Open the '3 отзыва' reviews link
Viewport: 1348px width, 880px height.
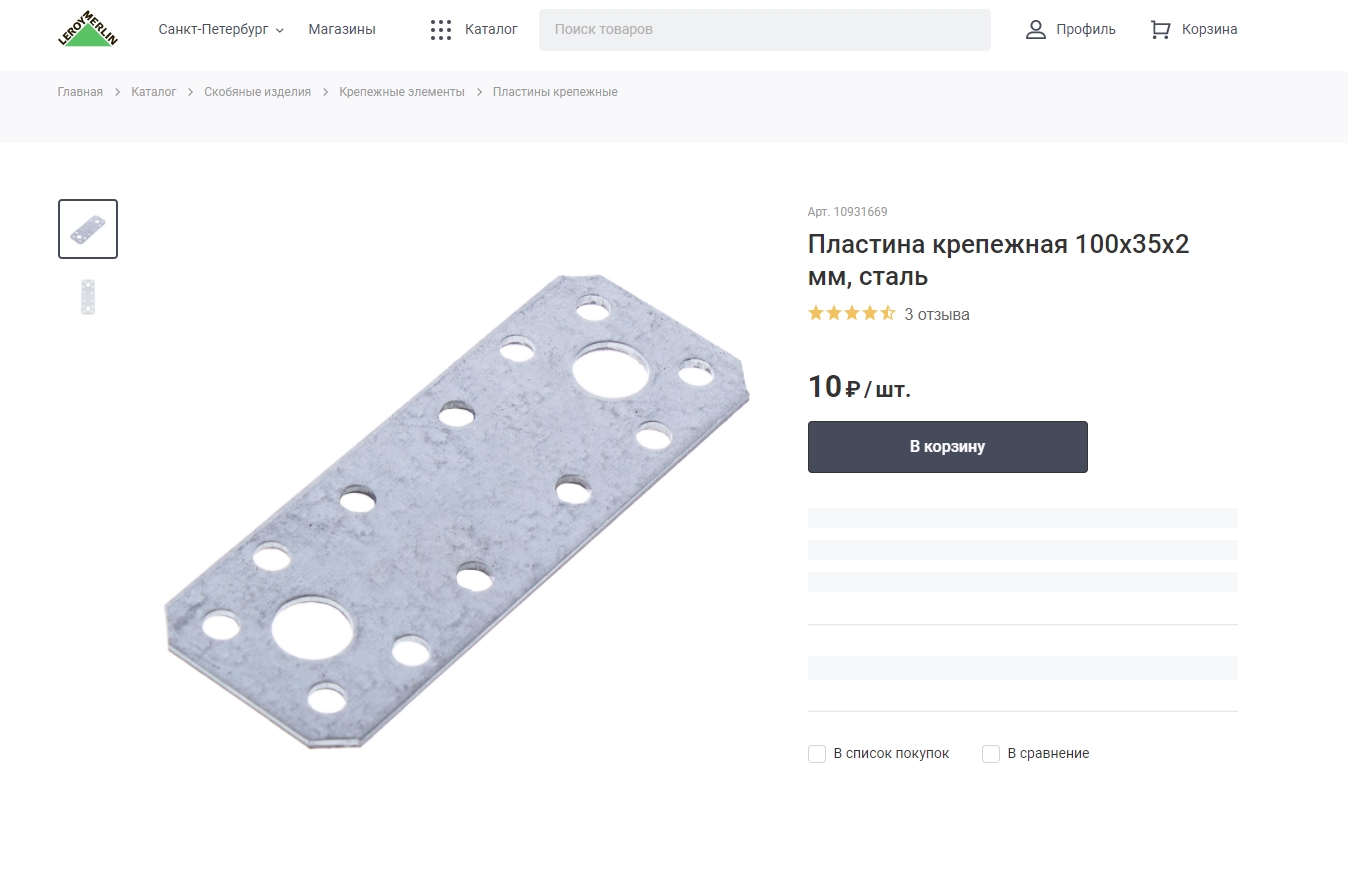[x=937, y=315]
